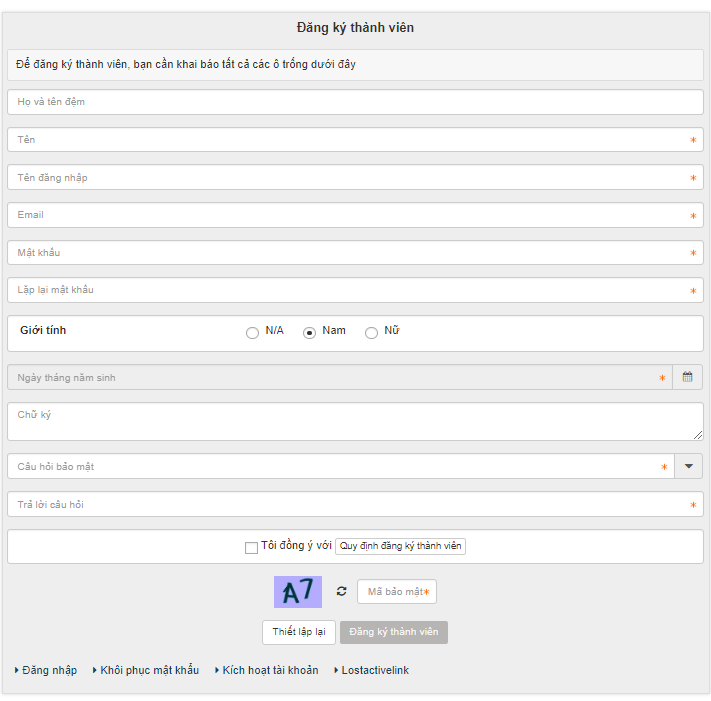
Task: Tick the Tôi đồng ý với checkbox
Action: (251, 547)
